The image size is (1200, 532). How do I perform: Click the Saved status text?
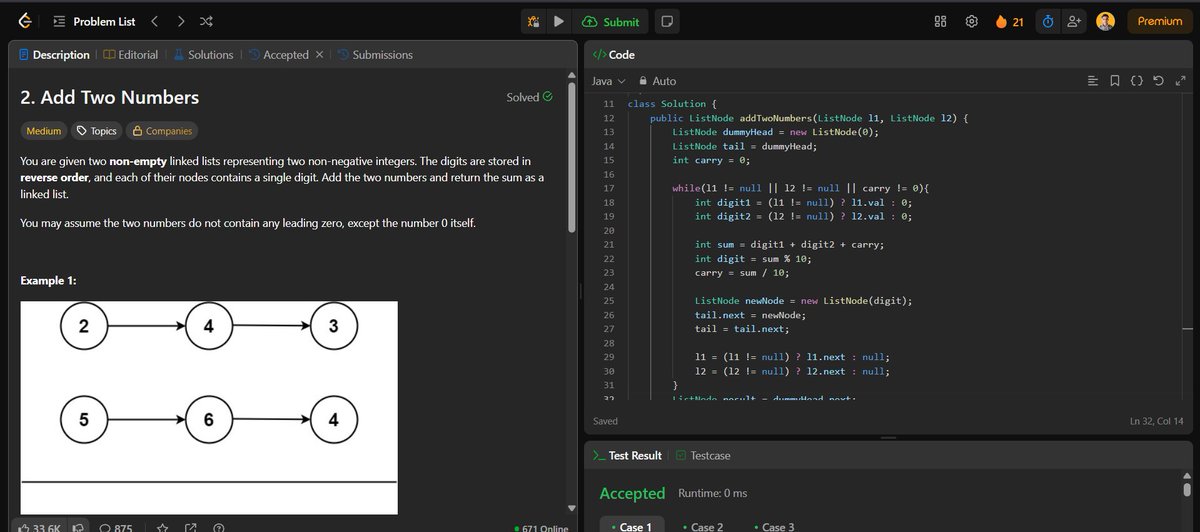(605, 421)
